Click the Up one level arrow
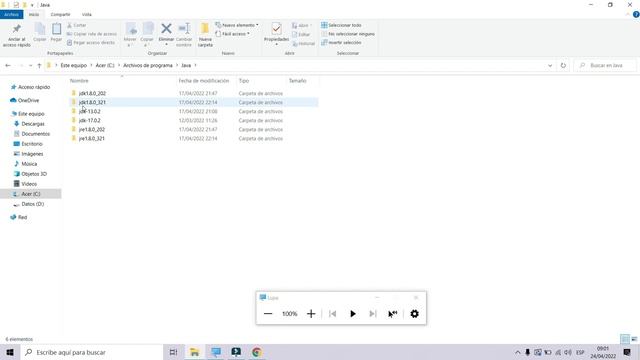 (39, 65)
